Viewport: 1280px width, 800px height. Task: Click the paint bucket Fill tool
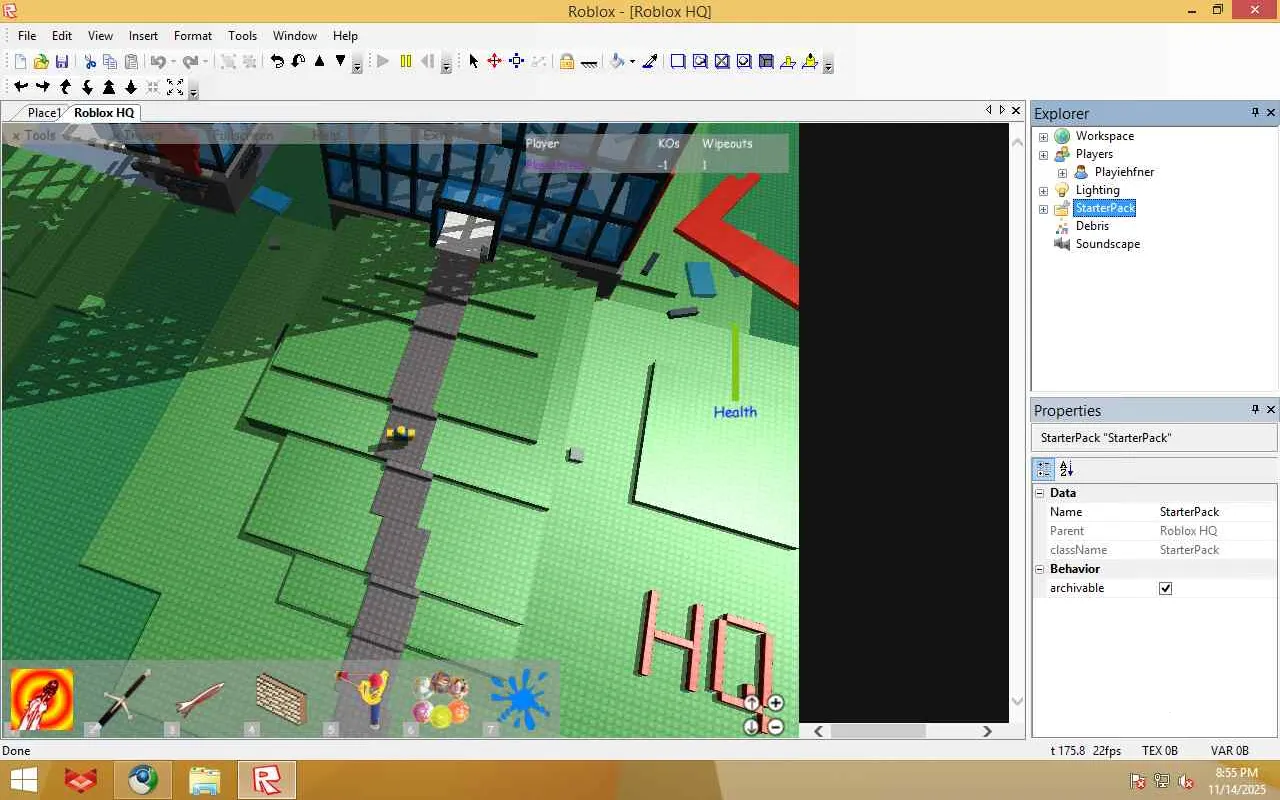point(618,62)
